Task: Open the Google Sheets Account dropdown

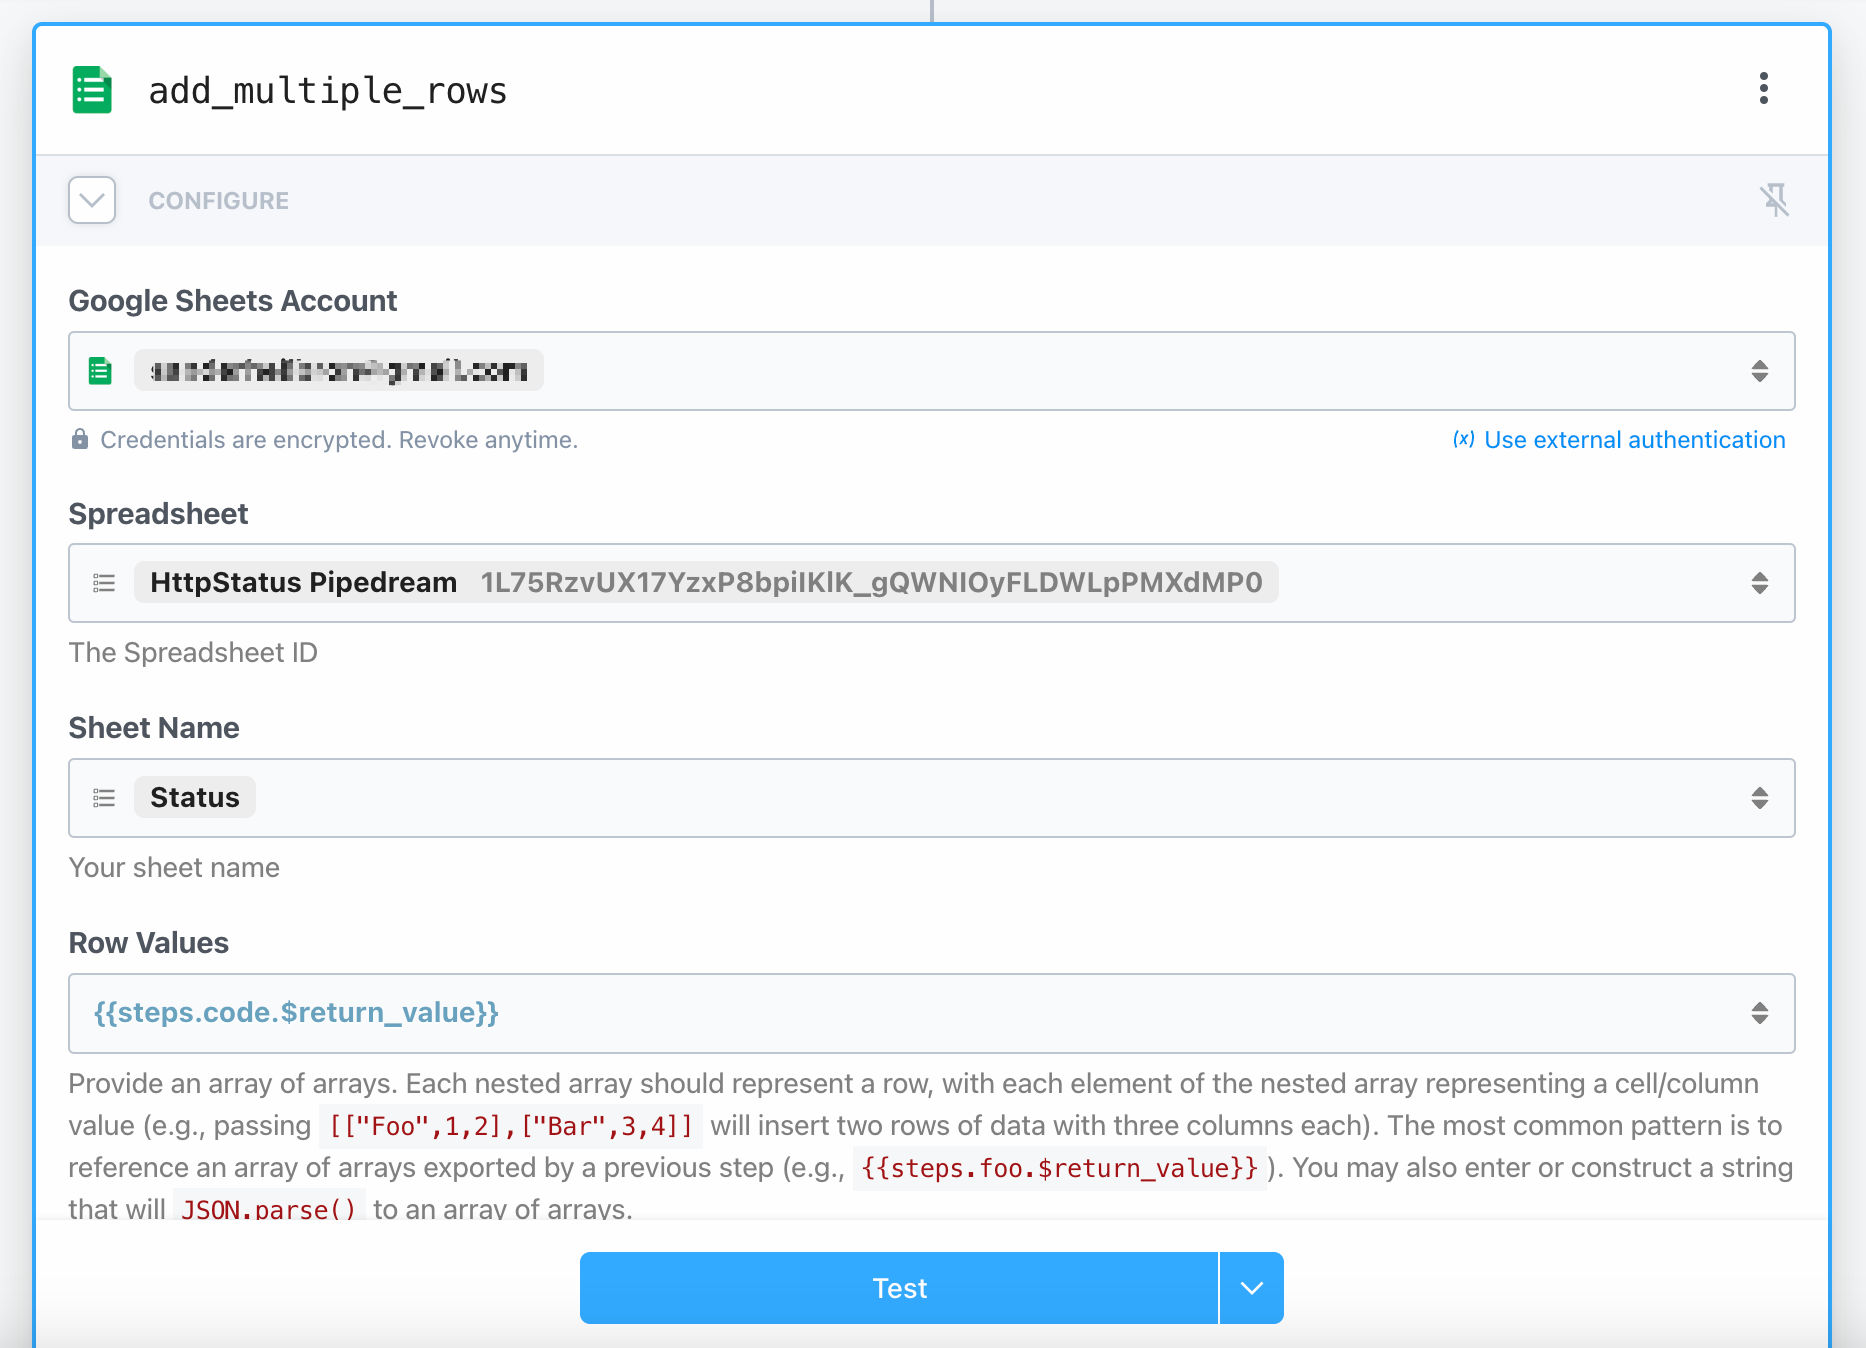Action: click(1760, 371)
